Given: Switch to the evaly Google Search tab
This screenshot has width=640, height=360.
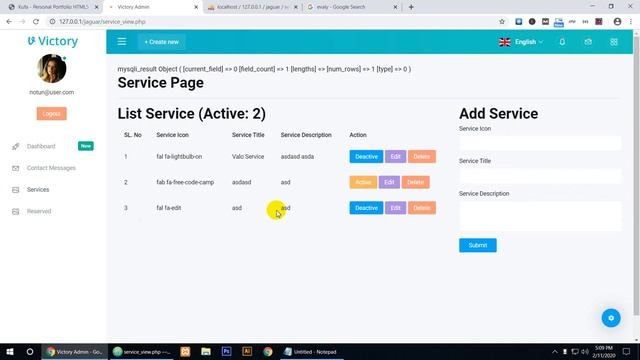Looking at the screenshot, I should pos(351,7).
